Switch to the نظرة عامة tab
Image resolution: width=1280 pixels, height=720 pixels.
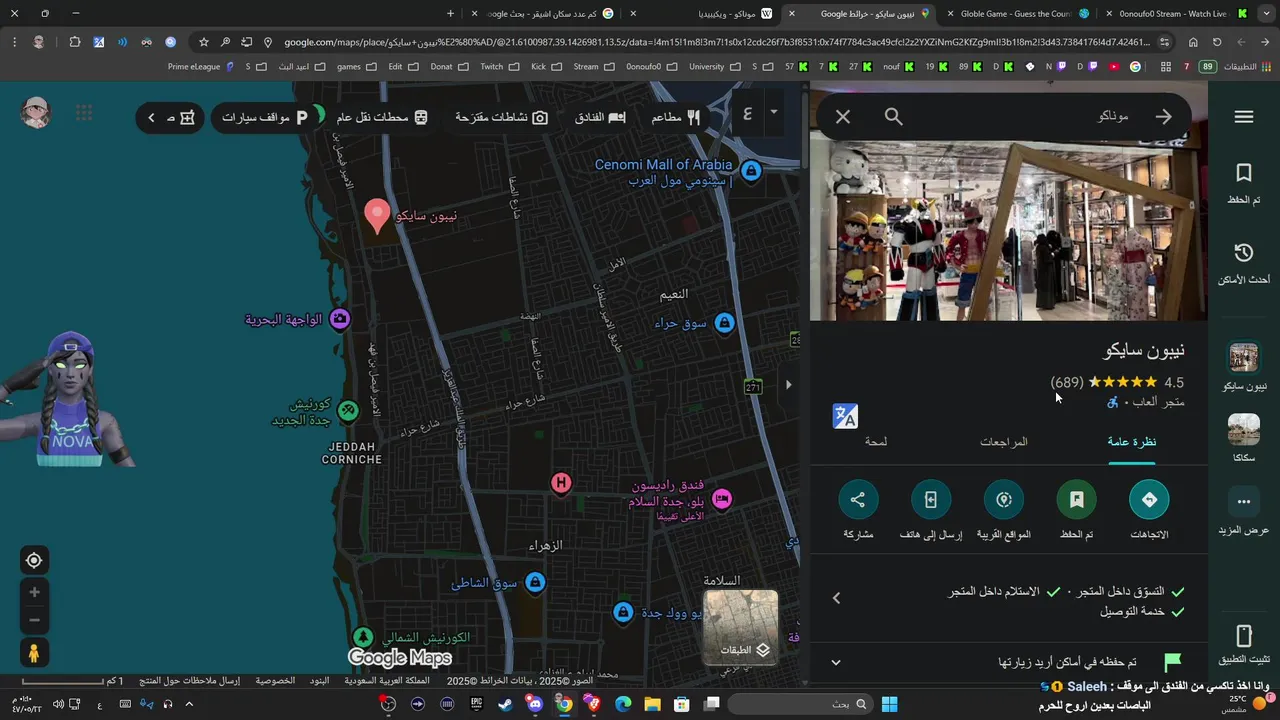pyautogui.click(x=1132, y=442)
